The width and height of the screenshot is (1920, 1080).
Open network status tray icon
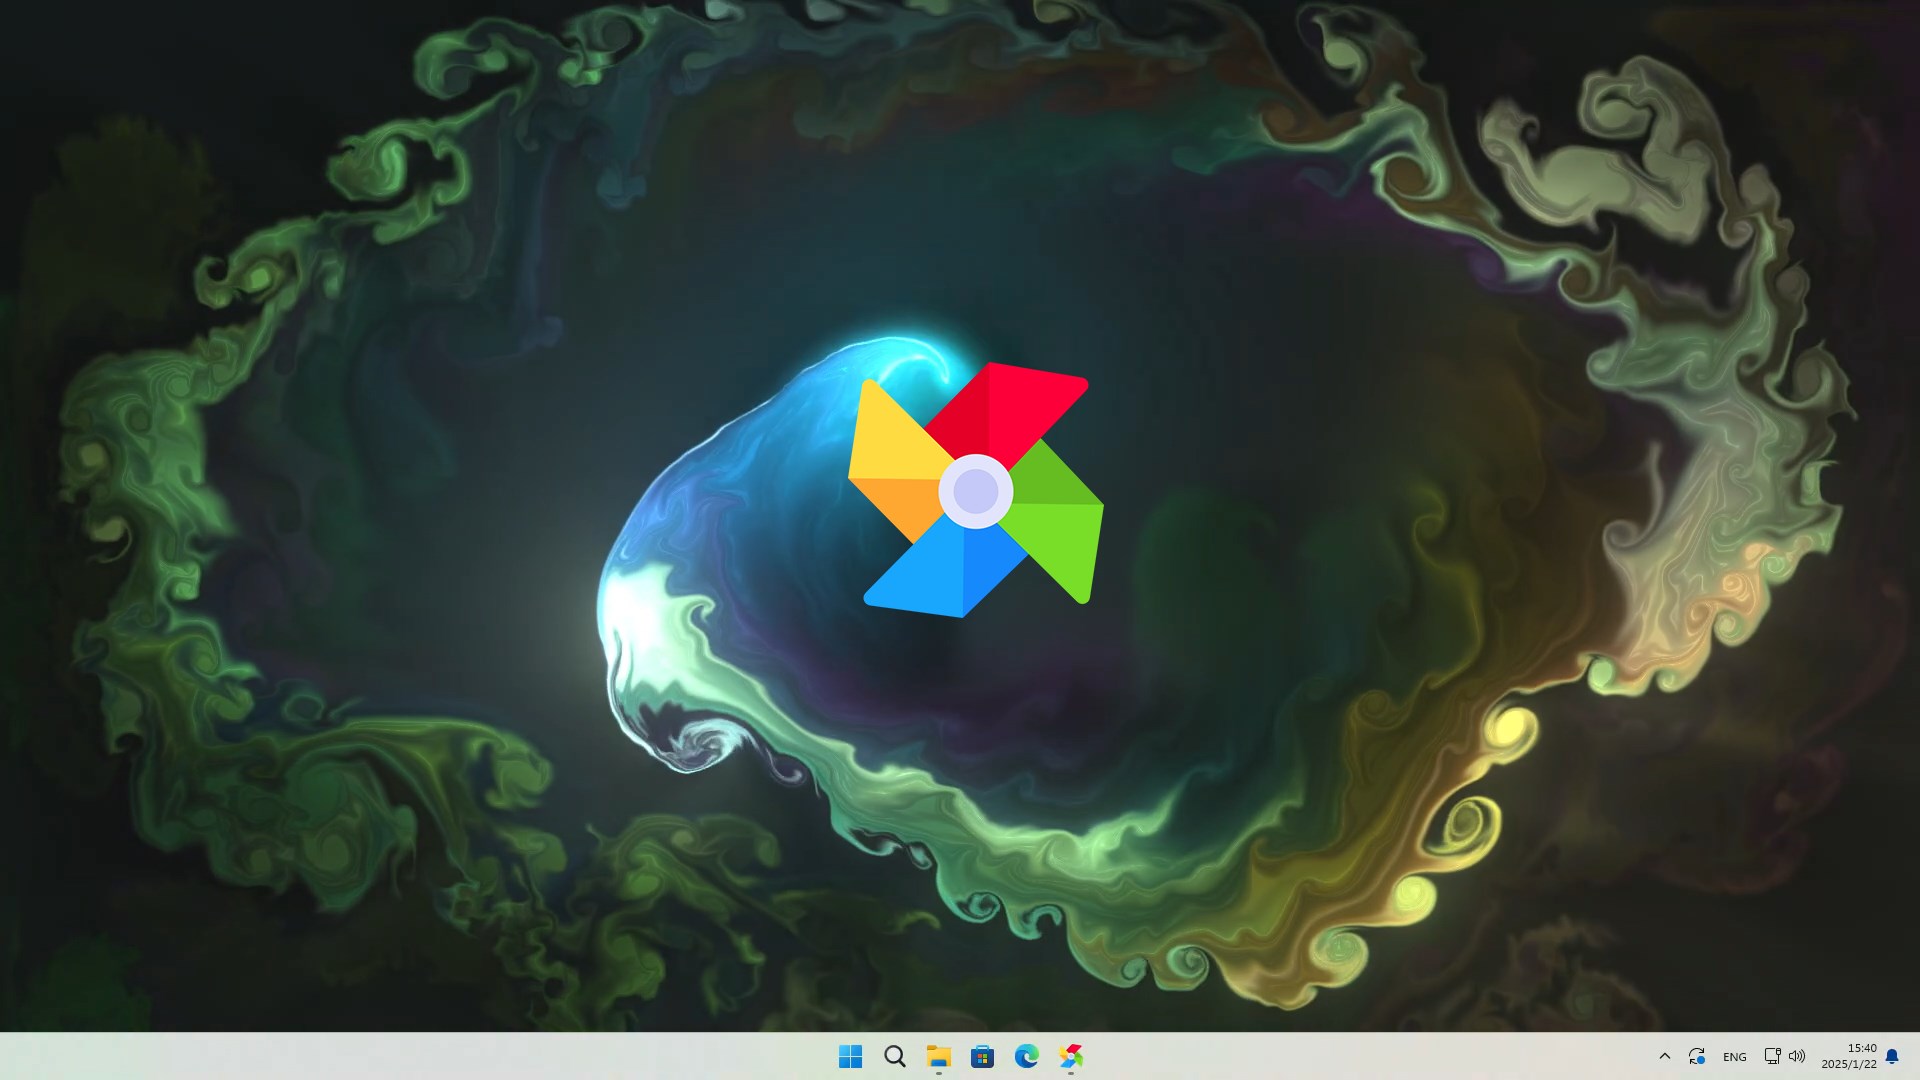(1772, 1056)
